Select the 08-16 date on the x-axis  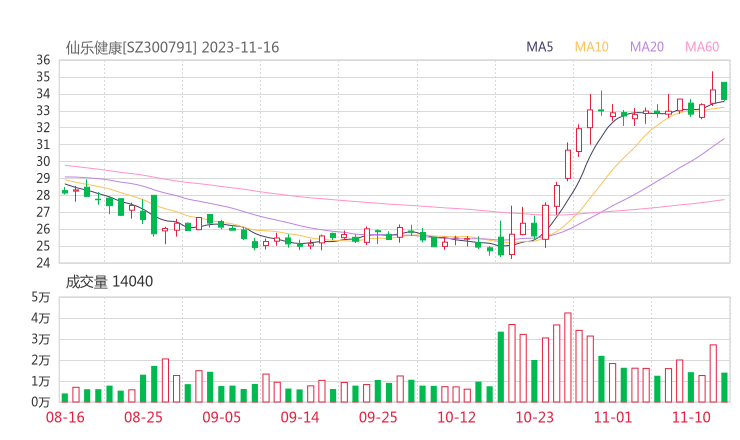tap(66, 417)
